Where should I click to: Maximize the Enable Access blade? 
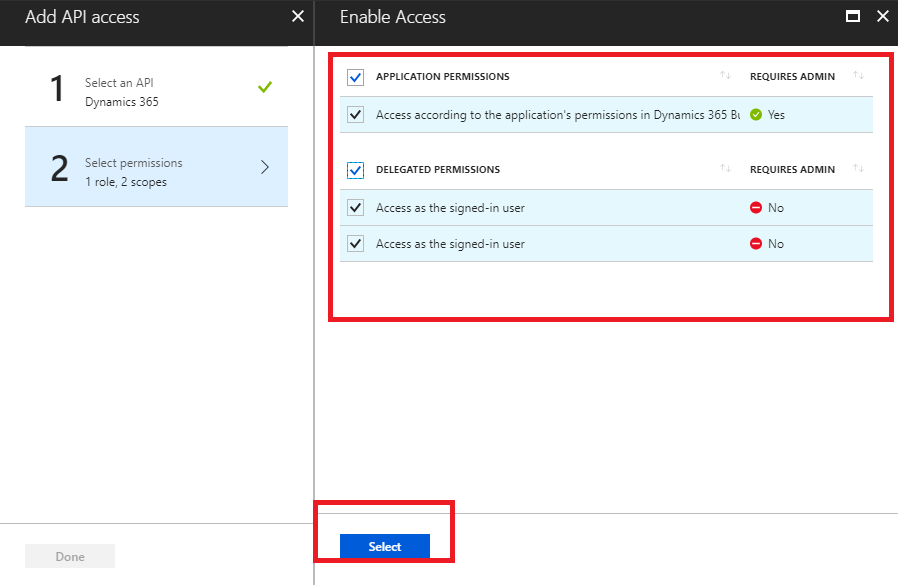click(853, 17)
